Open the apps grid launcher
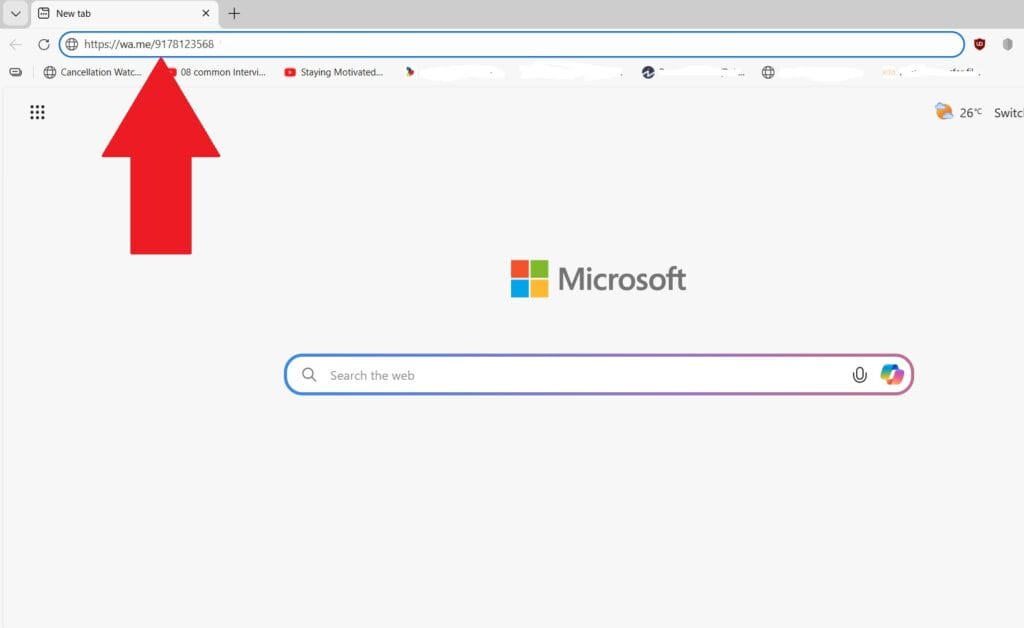 coord(37,112)
